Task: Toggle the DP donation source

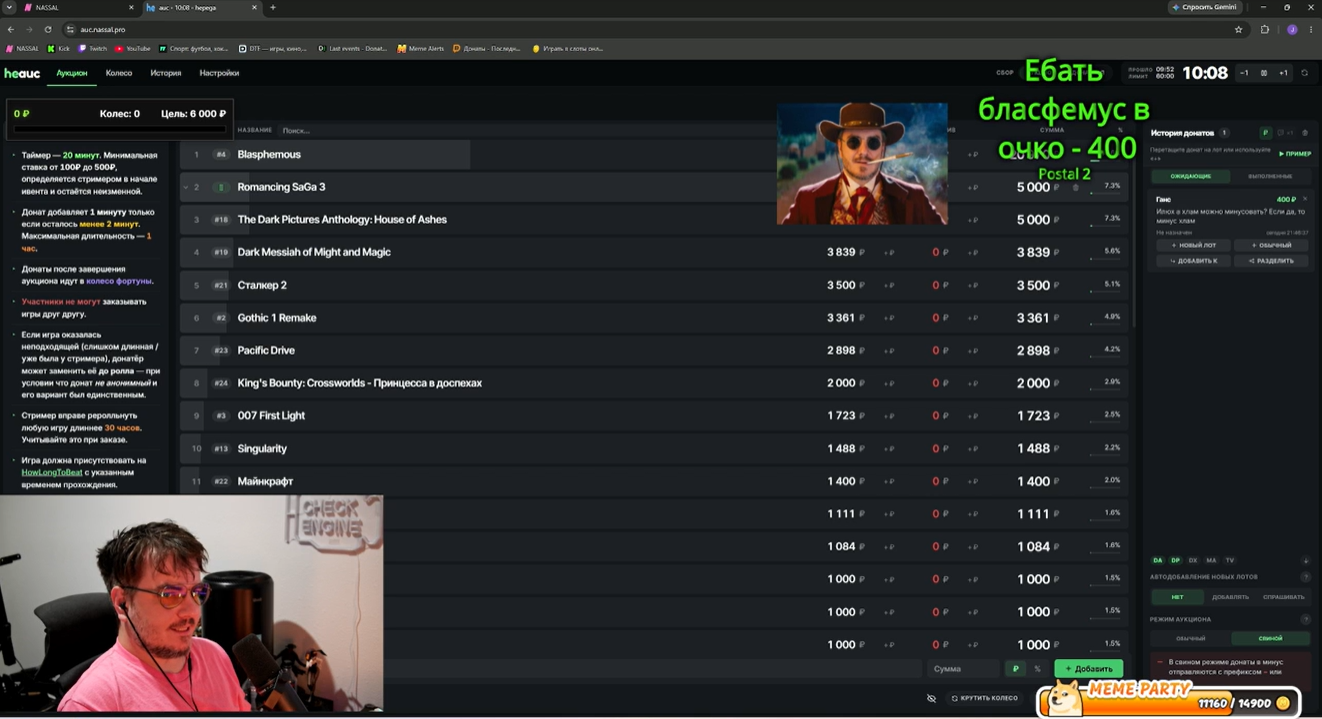Action: [x=1175, y=560]
